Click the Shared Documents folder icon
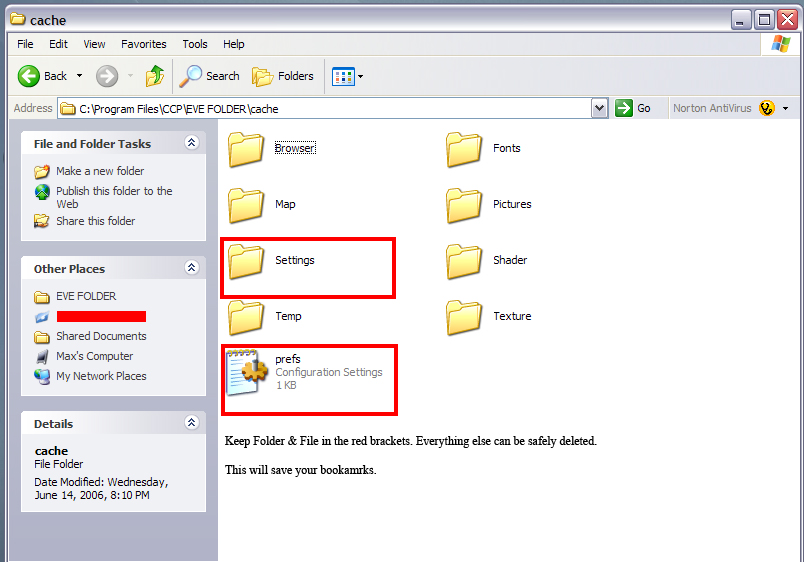 [x=42, y=337]
